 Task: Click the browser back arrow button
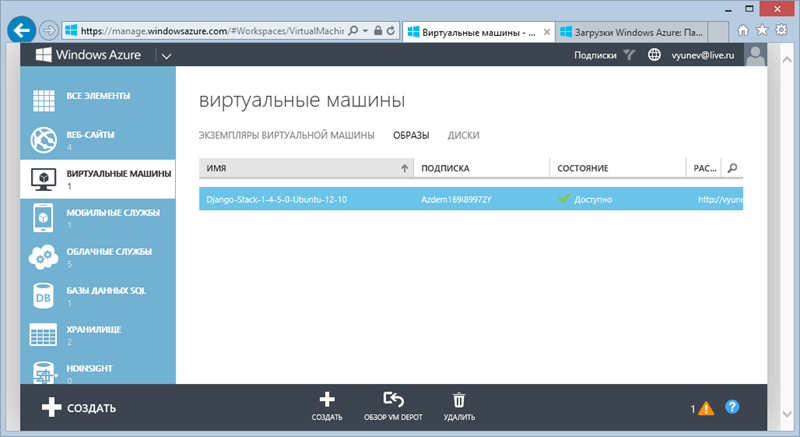21,31
